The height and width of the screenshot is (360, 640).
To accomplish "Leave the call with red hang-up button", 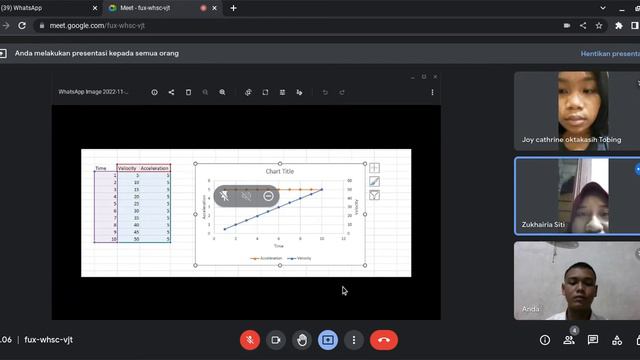I will click(384, 340).
